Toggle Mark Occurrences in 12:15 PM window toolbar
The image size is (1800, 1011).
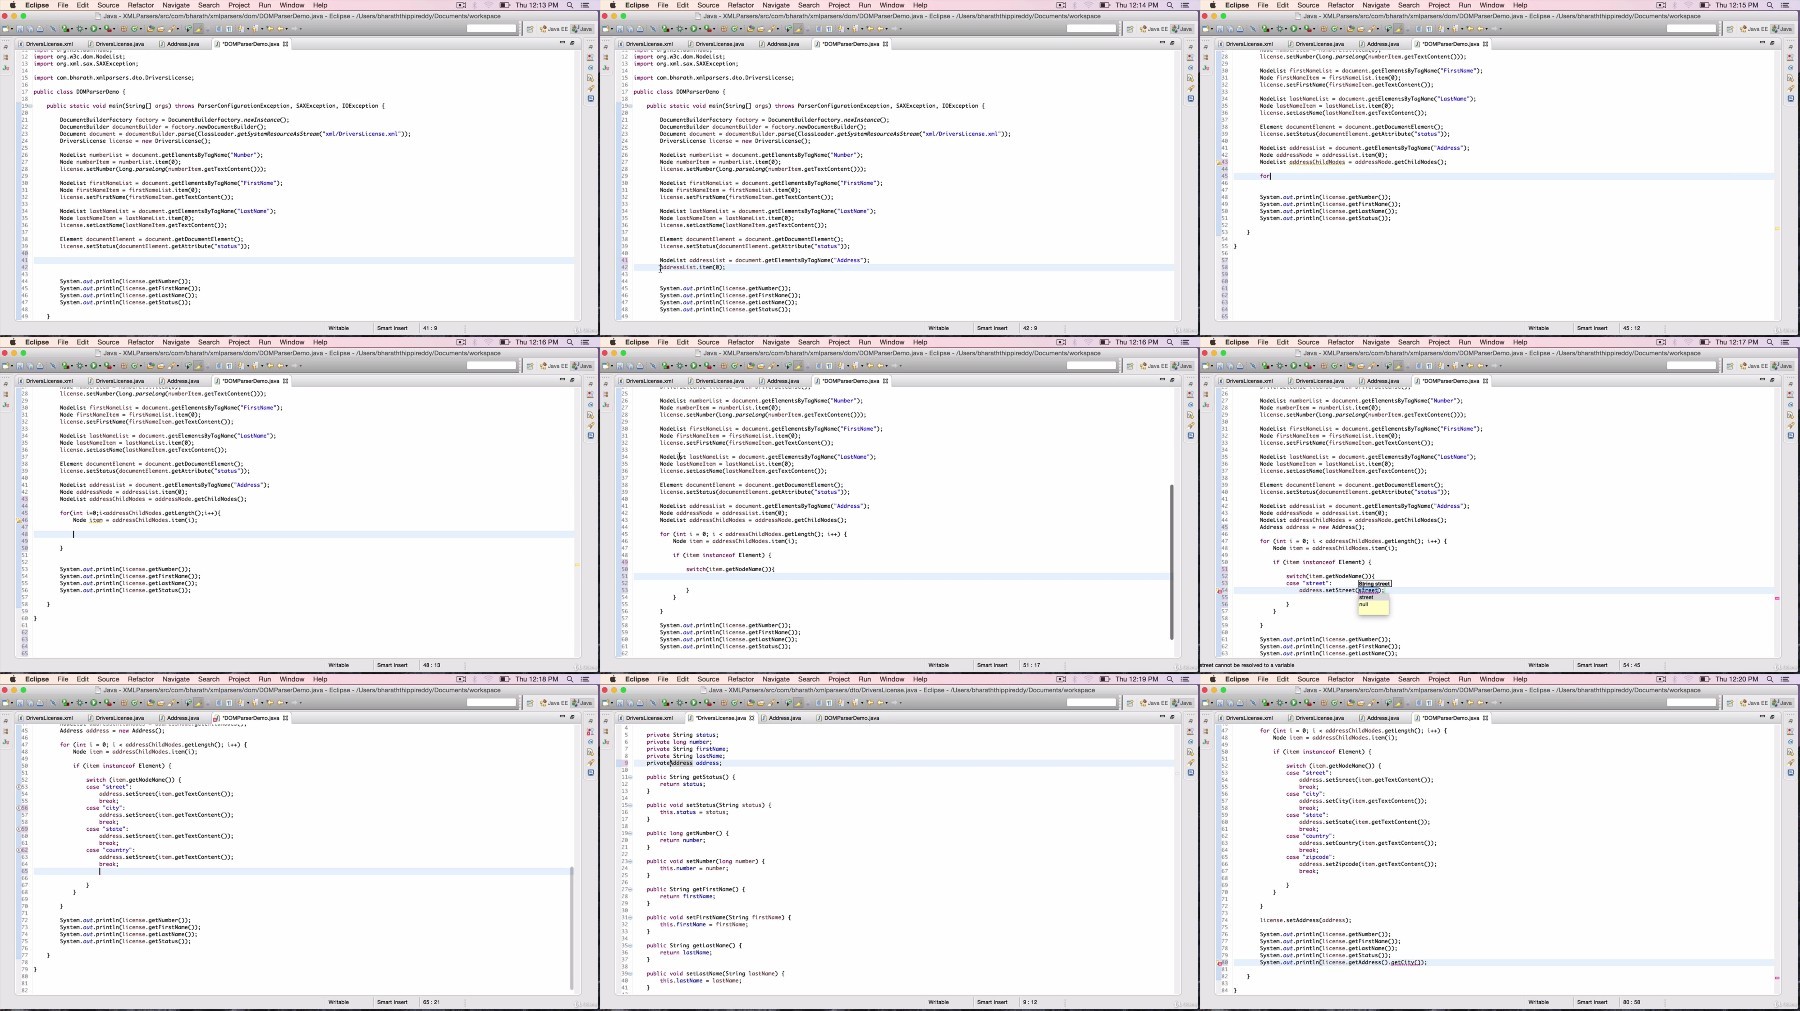tap(1397, 29)
